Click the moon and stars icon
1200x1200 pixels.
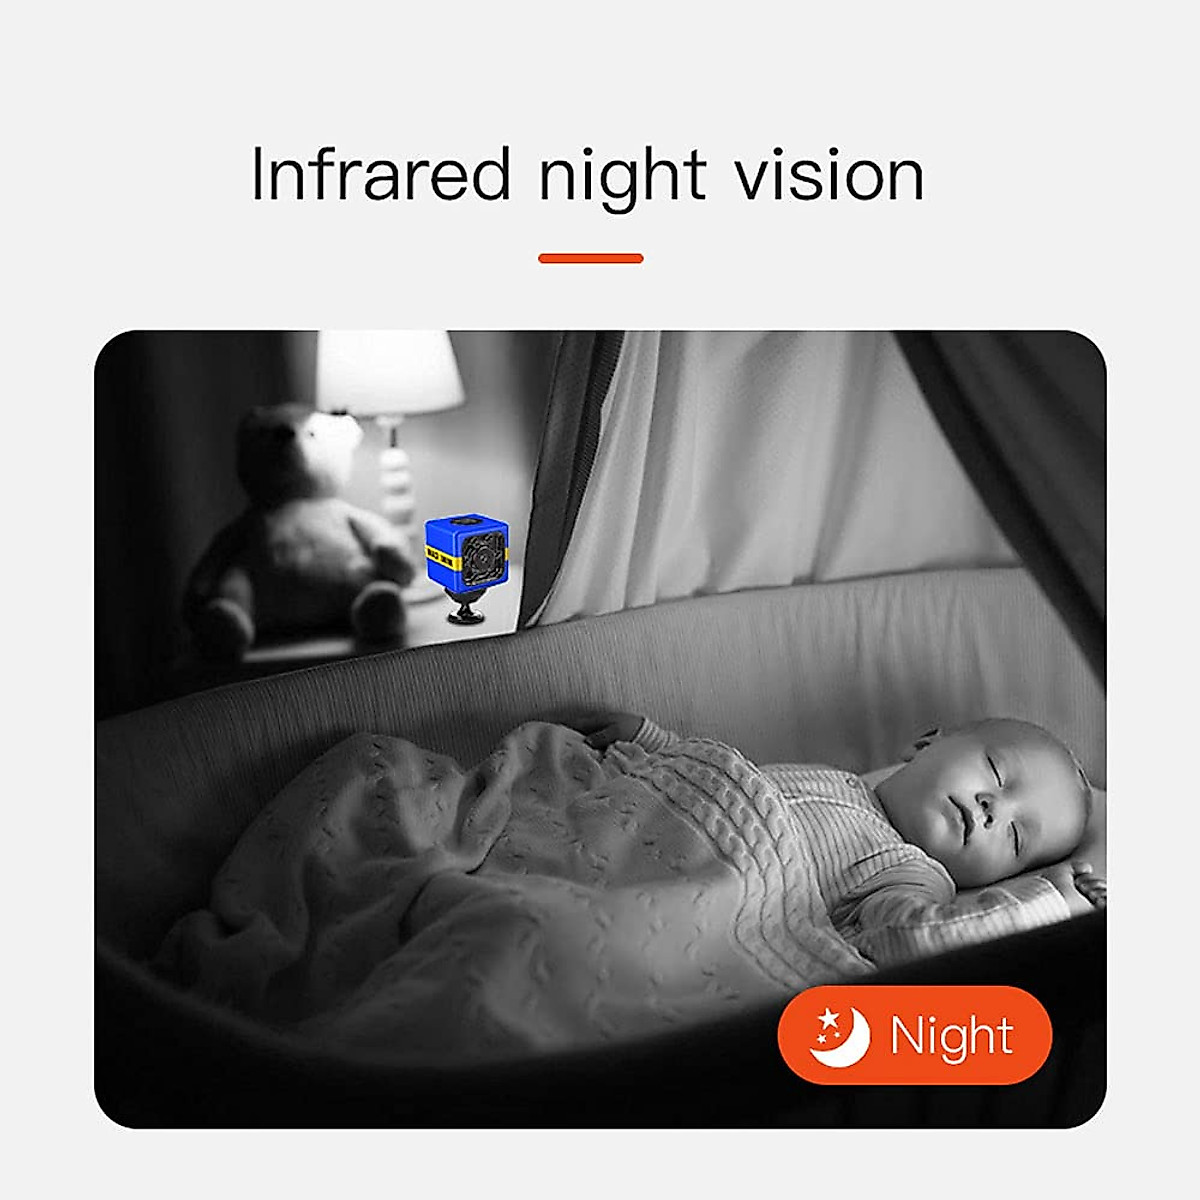840,1035
